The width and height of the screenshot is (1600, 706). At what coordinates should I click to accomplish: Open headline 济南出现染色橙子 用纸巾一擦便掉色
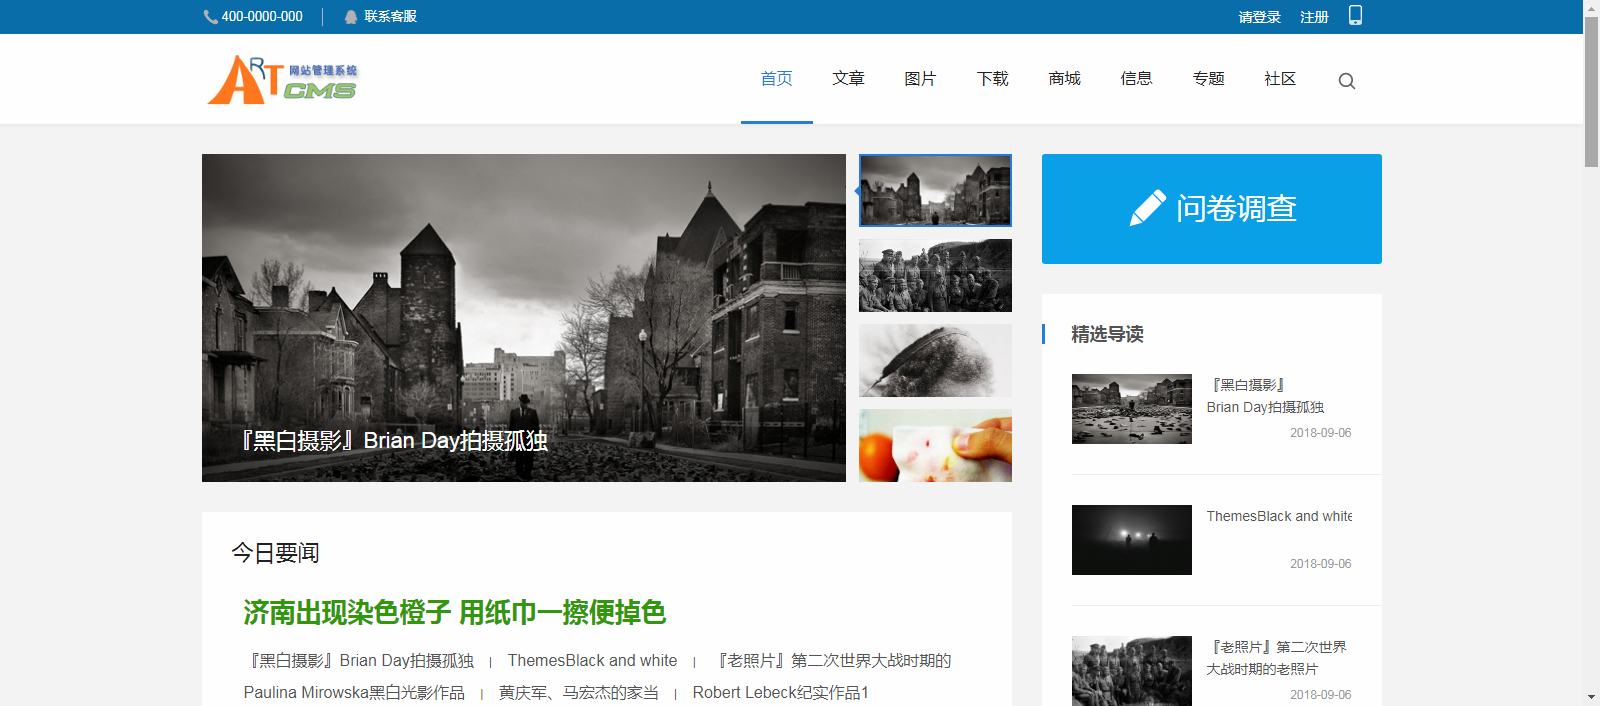pos(455,612)
